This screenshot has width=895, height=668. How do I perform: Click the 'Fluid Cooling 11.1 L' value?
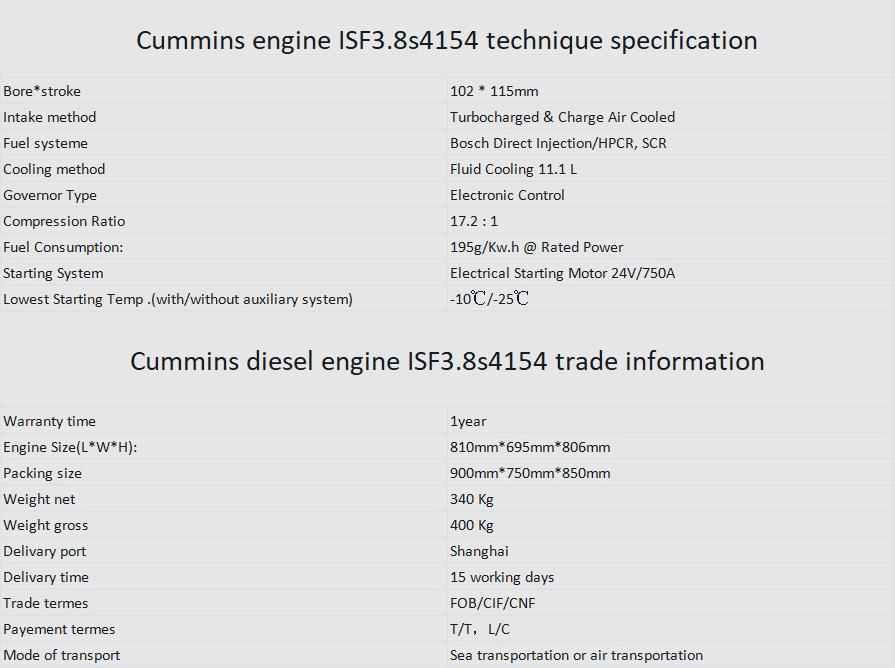513,169
